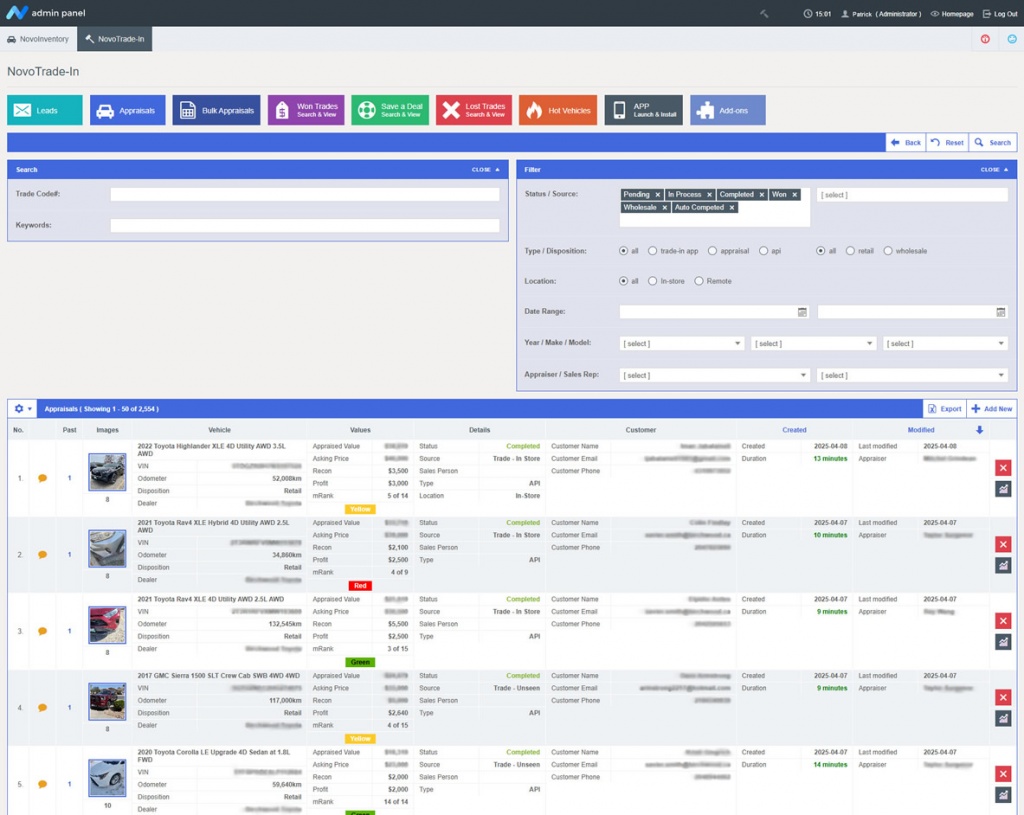Delete the 2017 GMC Sierra appraisal
The image size is (1024, 815).
coord(1003,697)
